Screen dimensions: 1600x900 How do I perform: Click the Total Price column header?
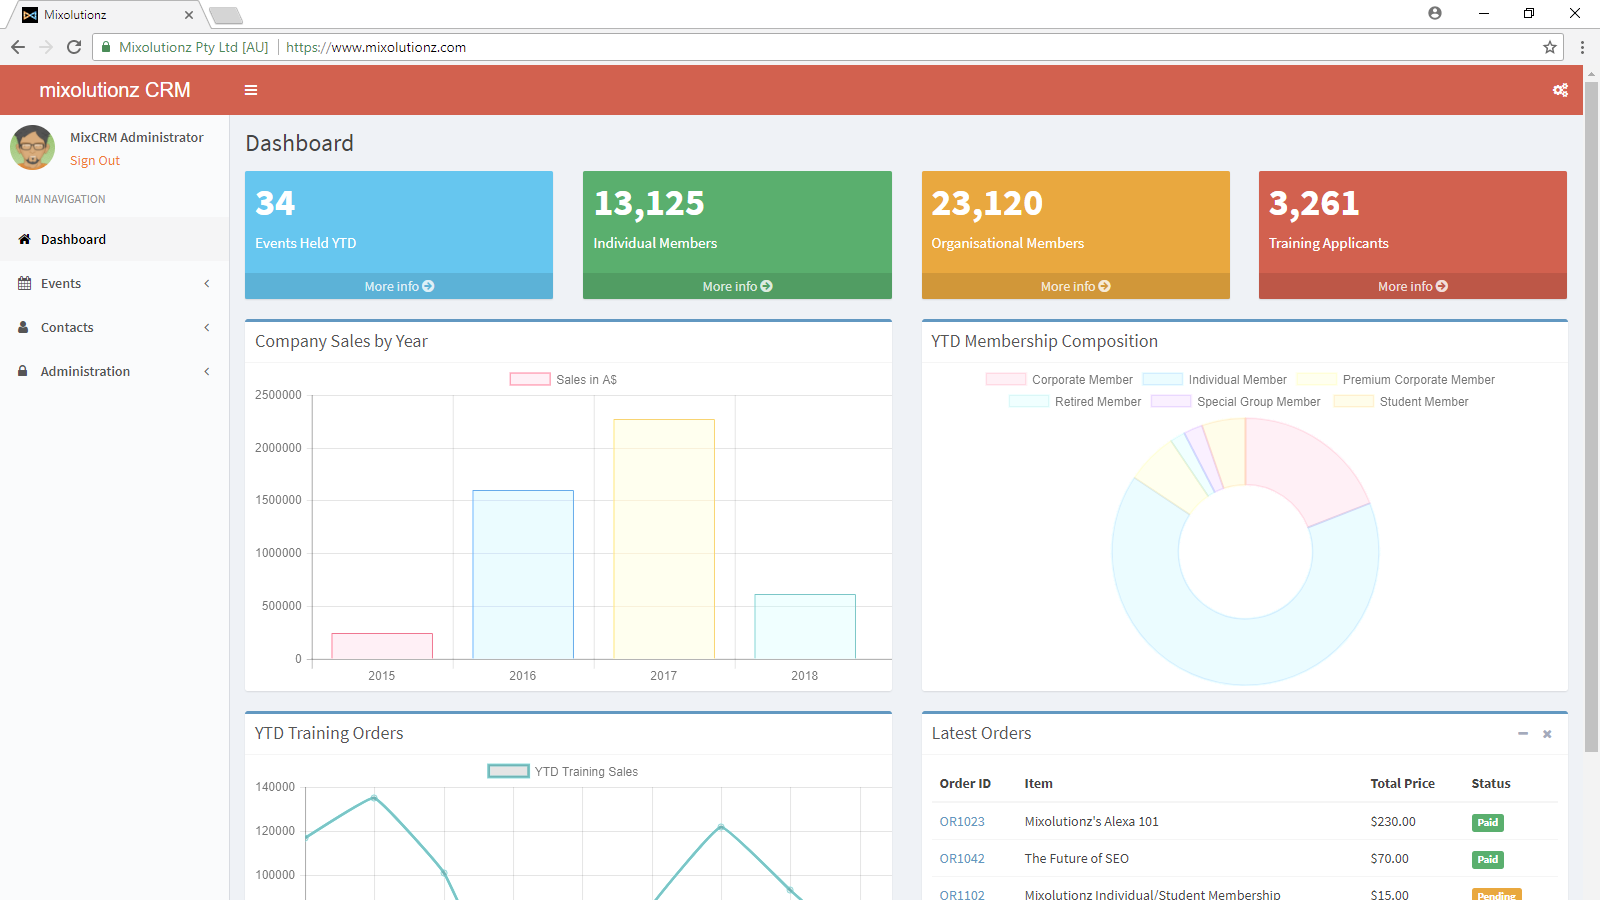tap(1402, 784)
